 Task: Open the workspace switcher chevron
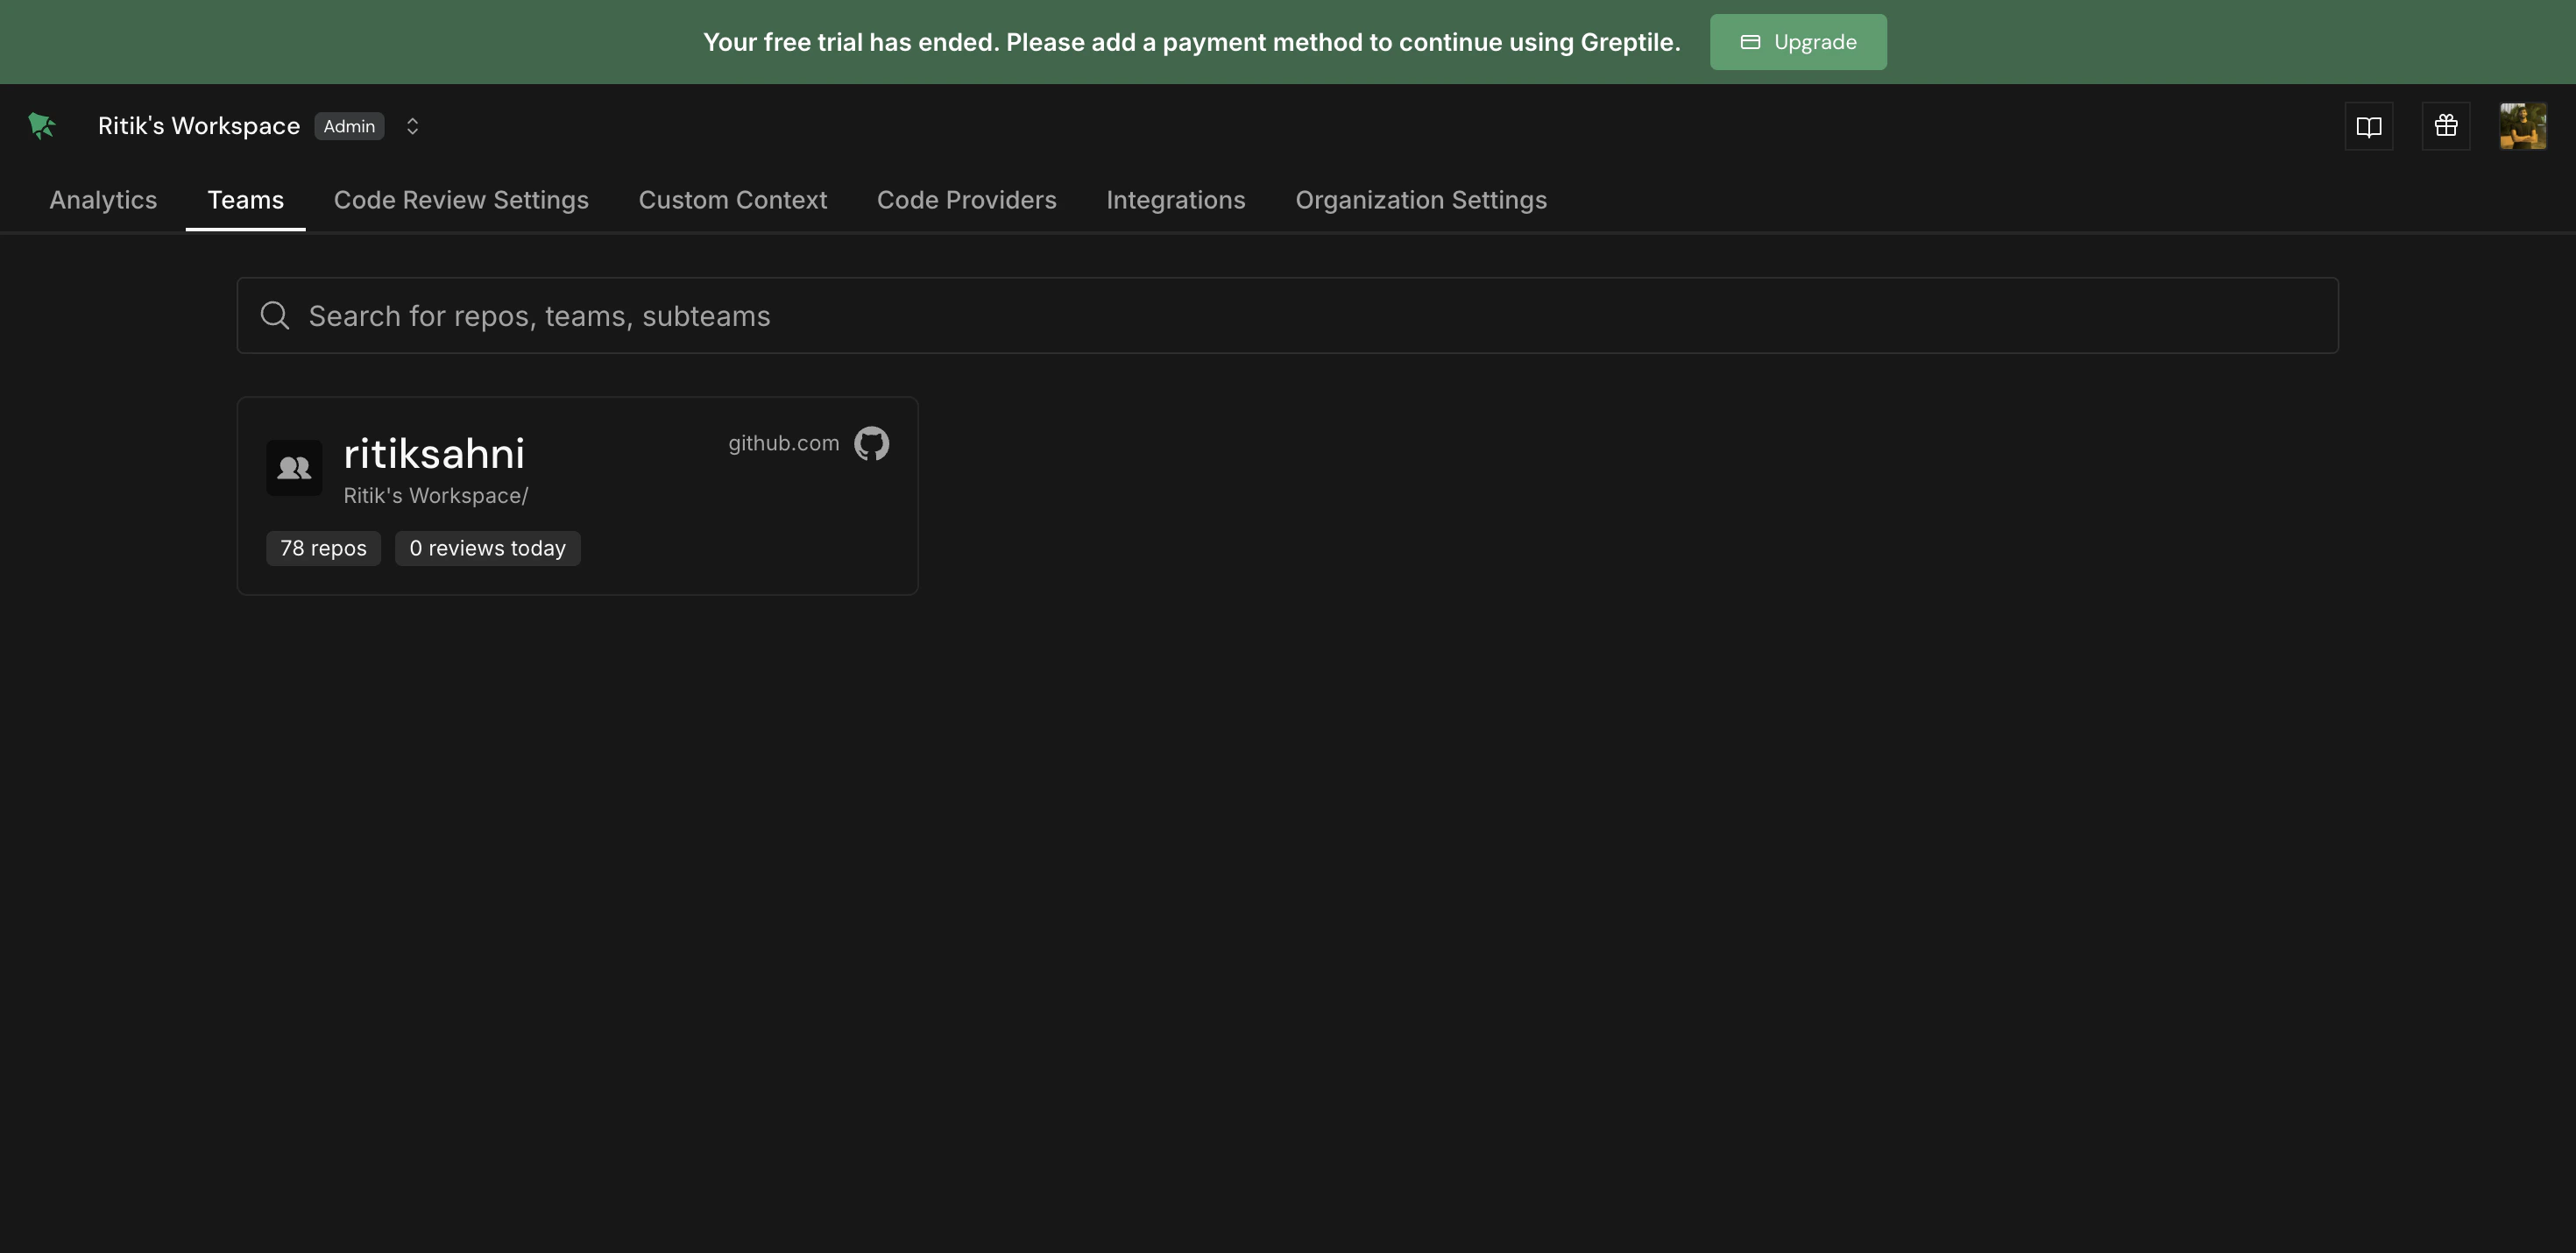[x=412, y=125]
